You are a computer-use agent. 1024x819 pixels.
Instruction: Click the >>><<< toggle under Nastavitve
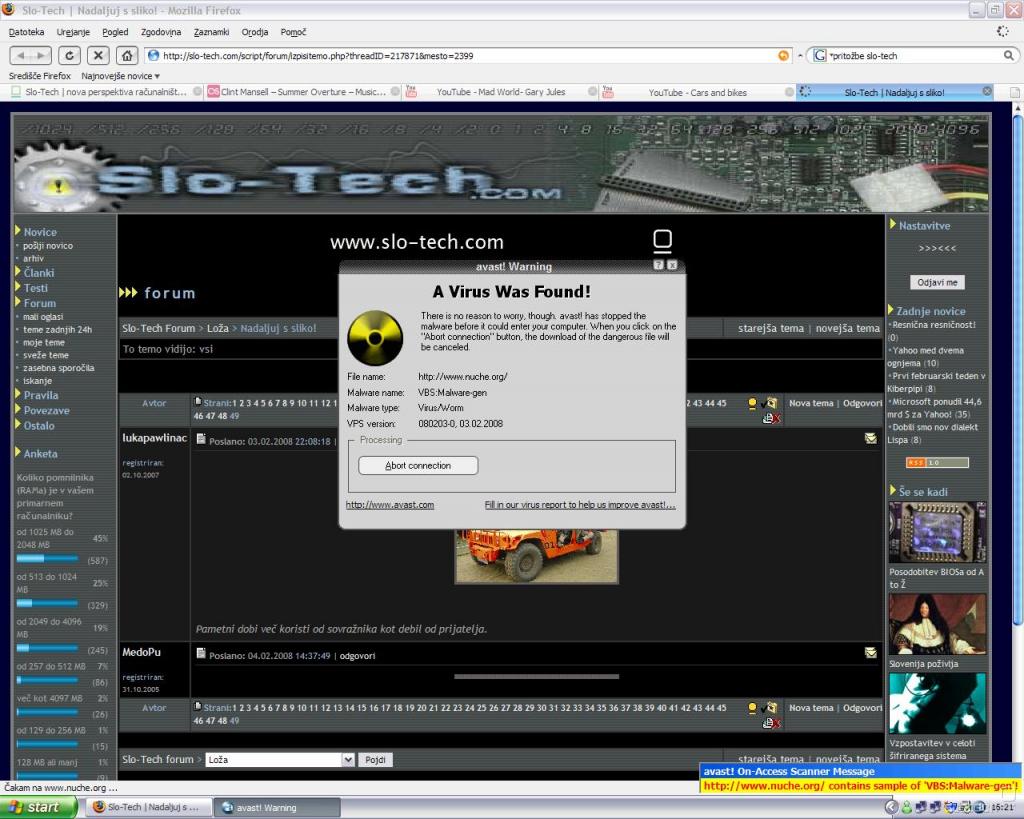(x=937, y=248)
